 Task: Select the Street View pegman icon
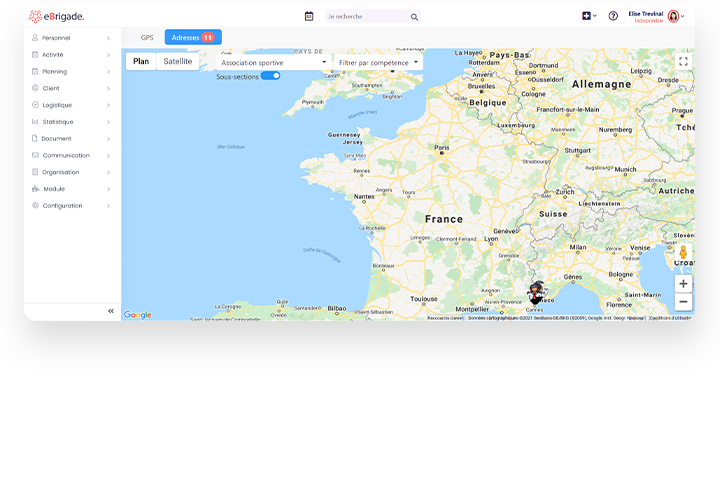coord(683,252)
